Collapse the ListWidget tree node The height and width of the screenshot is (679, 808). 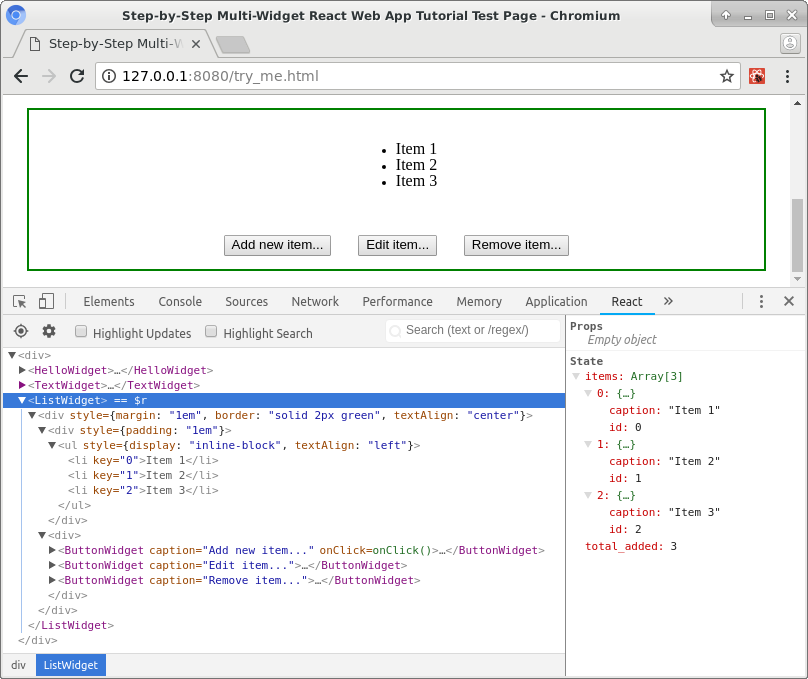pos(22,400)
